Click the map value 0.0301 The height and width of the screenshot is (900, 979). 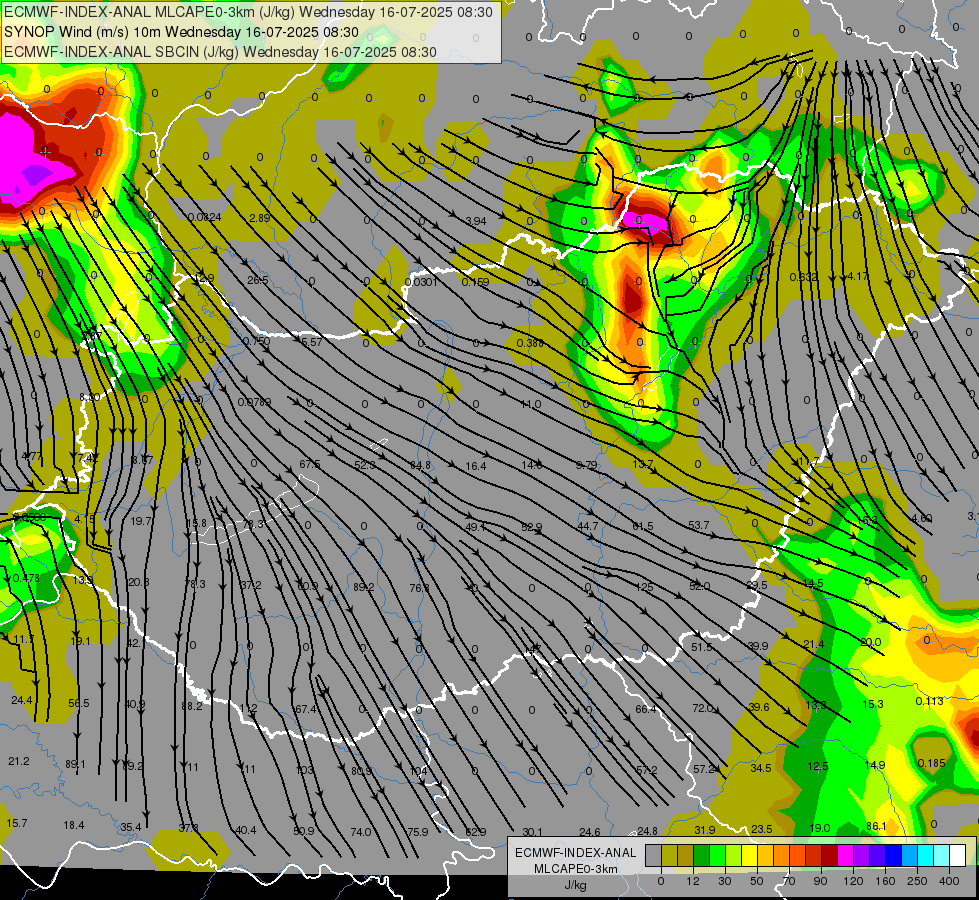[421, 282]
